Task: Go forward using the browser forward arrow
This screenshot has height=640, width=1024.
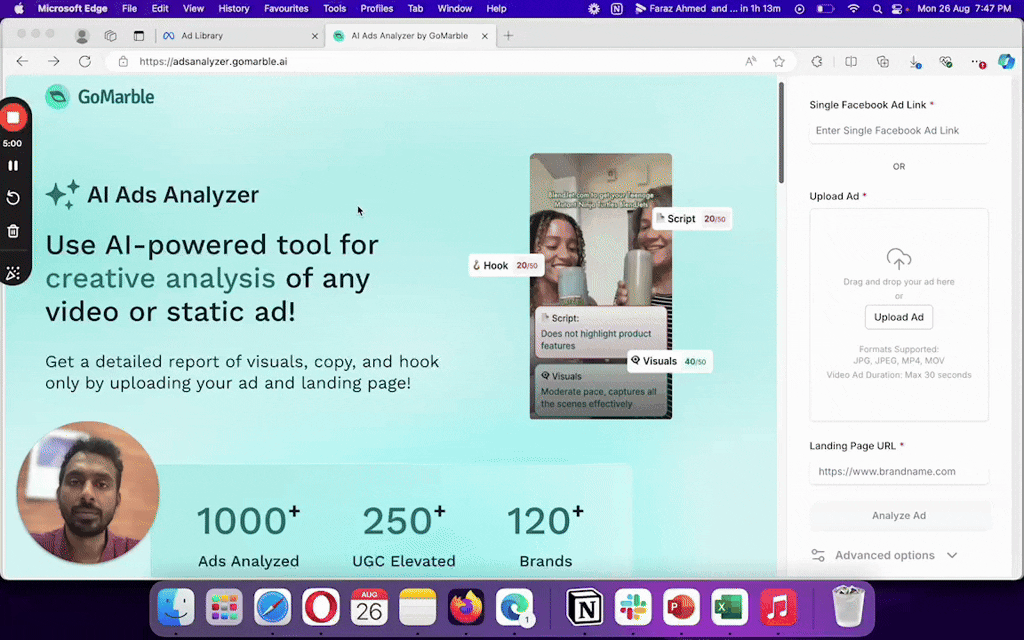Action: [54, 61]
